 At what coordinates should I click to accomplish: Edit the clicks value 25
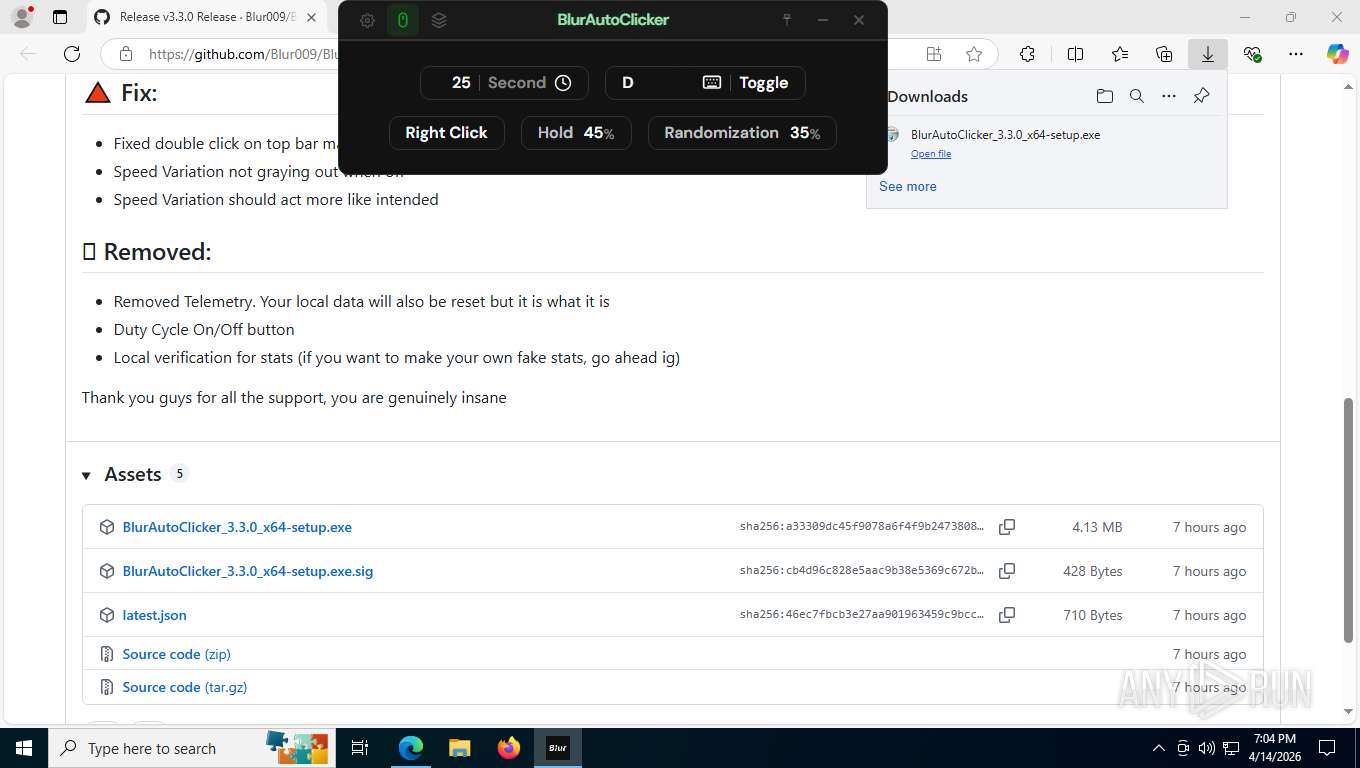(461, 83)
